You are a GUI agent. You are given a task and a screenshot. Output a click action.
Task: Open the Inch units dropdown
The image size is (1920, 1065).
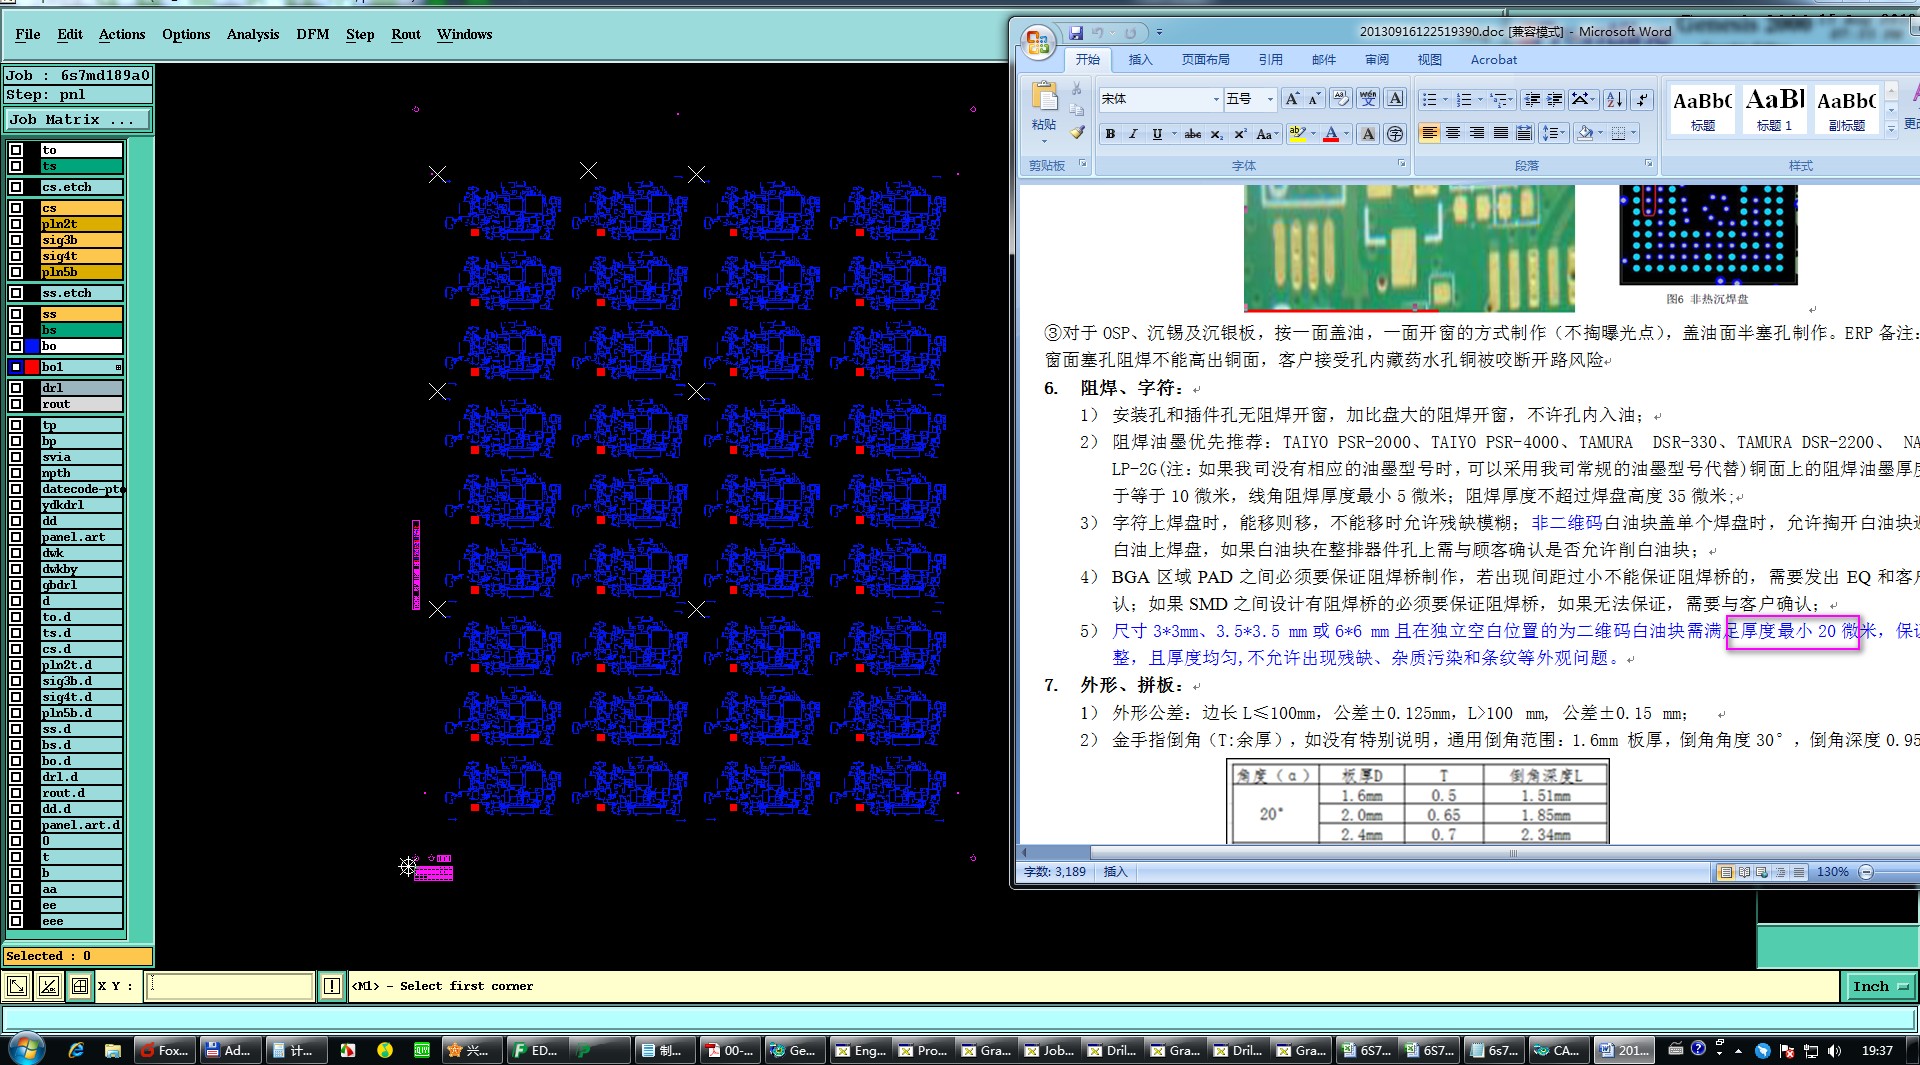(1880, 986)
